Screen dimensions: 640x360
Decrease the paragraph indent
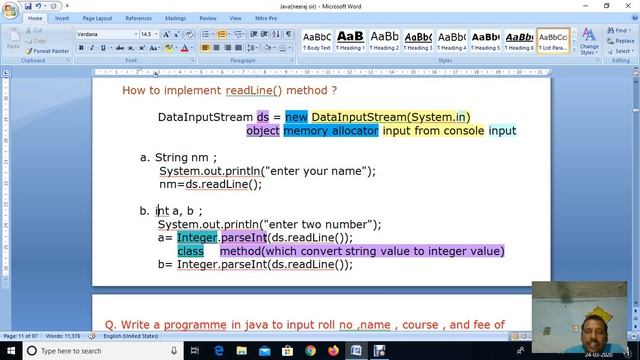[x=254, y=34]
